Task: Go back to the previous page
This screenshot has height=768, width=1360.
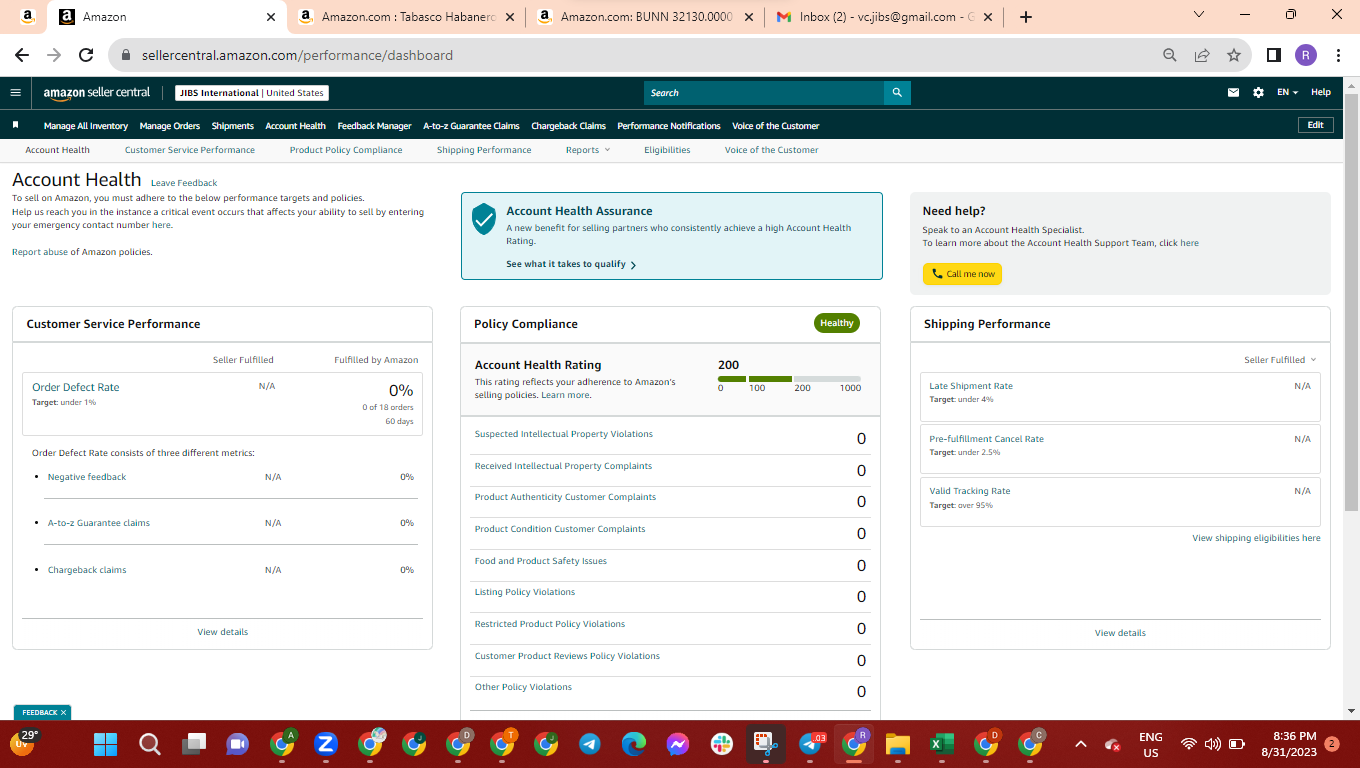Action: click(22, 56)
